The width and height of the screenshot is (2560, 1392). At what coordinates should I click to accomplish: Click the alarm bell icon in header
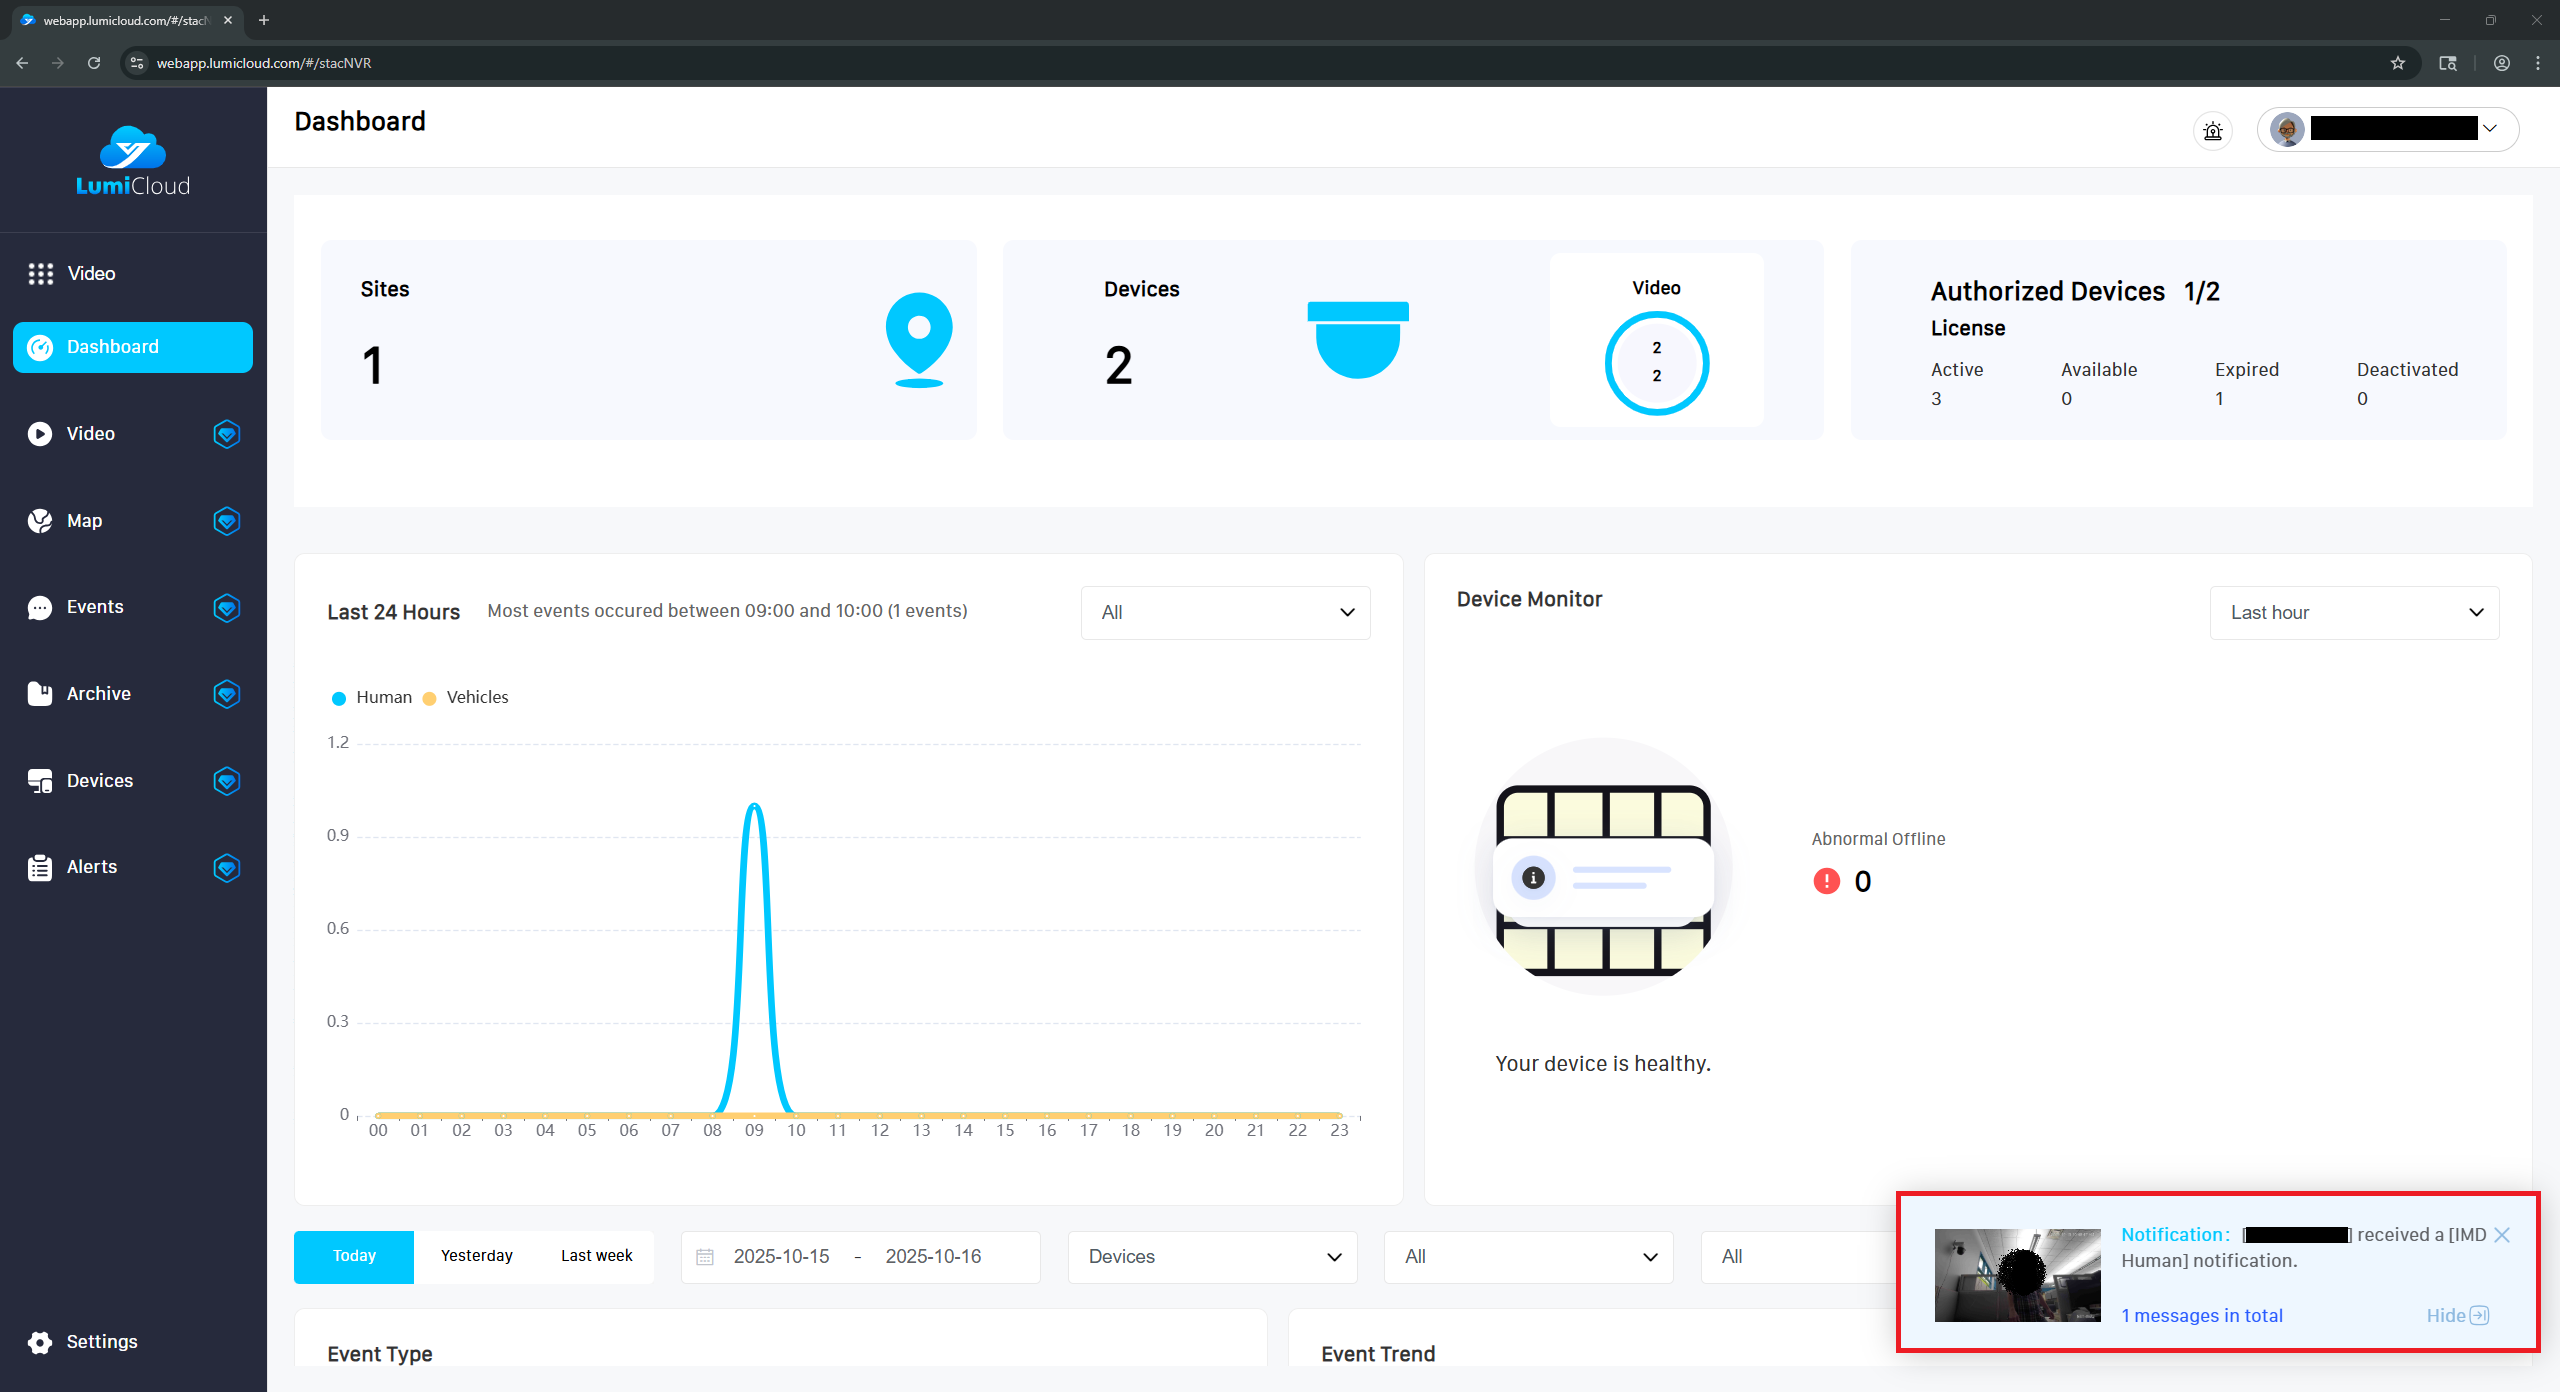tap(2212, 130)
